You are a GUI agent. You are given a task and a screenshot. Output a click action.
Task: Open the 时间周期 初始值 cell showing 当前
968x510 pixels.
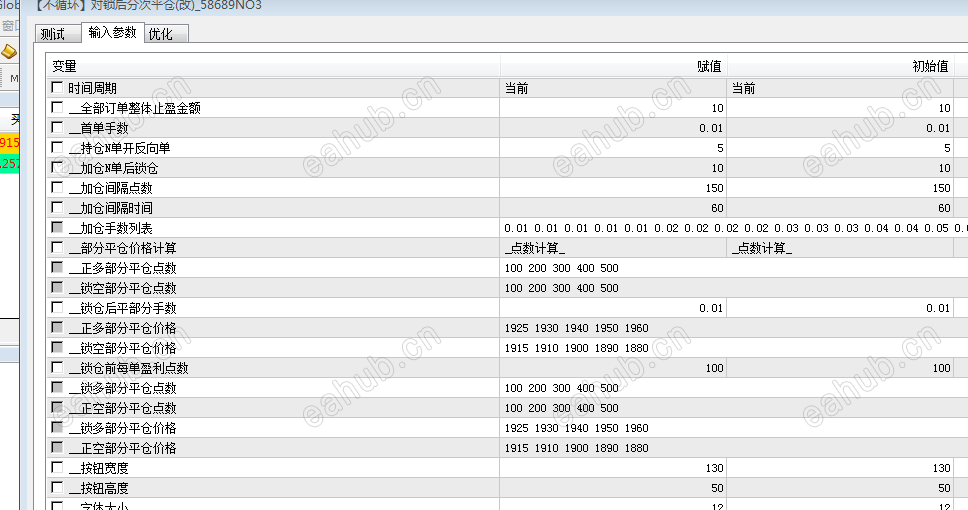tap(840, 88)
